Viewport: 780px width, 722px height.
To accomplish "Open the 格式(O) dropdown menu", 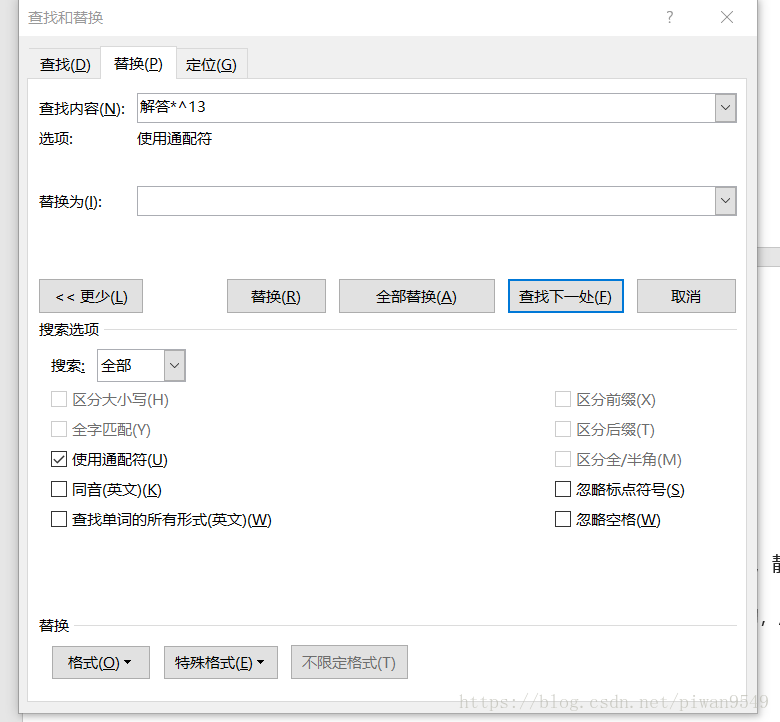I will (100, 662).
